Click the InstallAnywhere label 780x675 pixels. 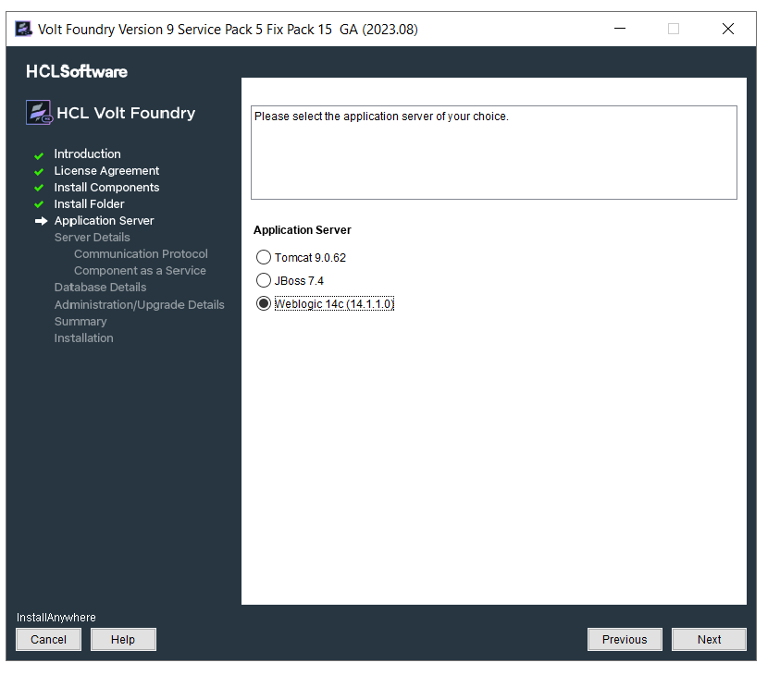pos(56,617)
